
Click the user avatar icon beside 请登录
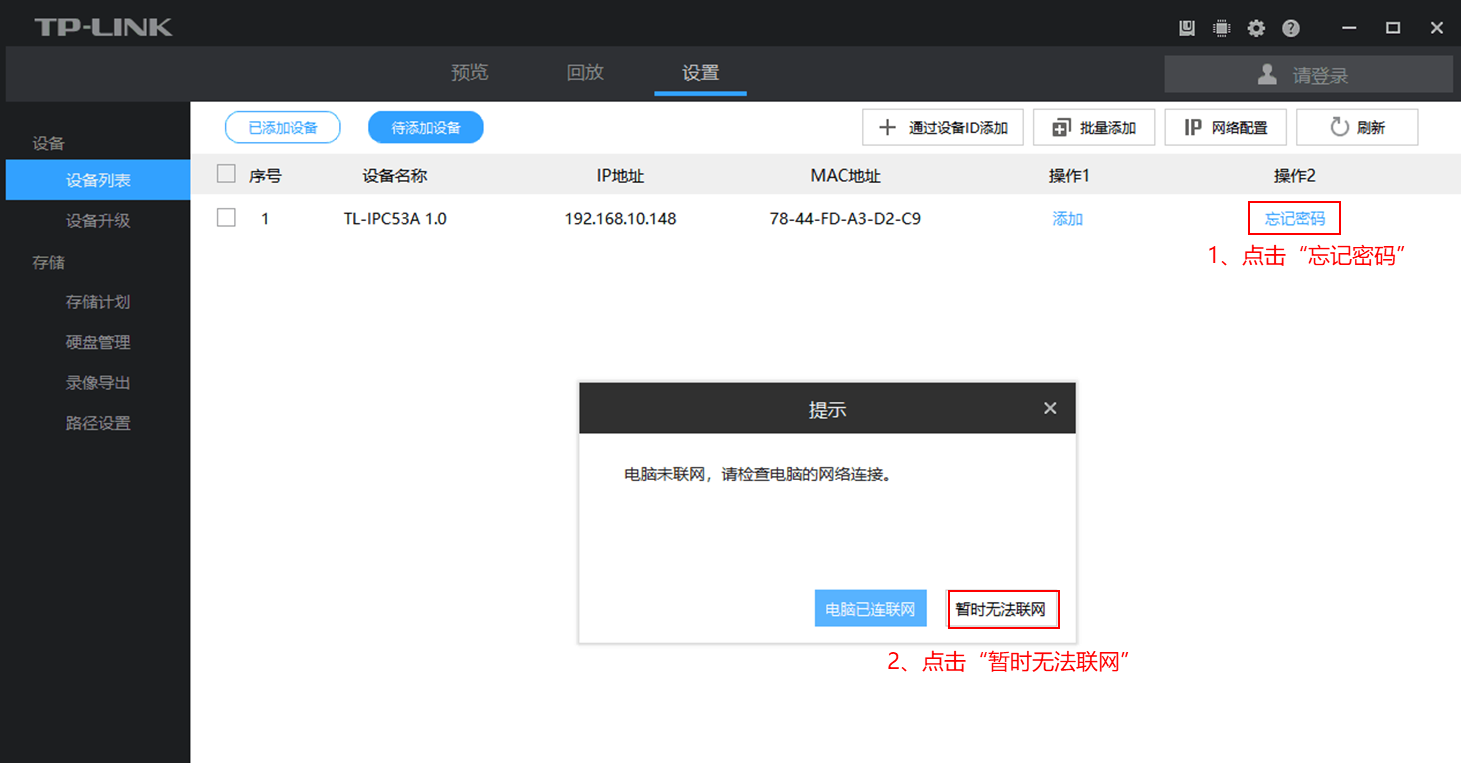1267,74
